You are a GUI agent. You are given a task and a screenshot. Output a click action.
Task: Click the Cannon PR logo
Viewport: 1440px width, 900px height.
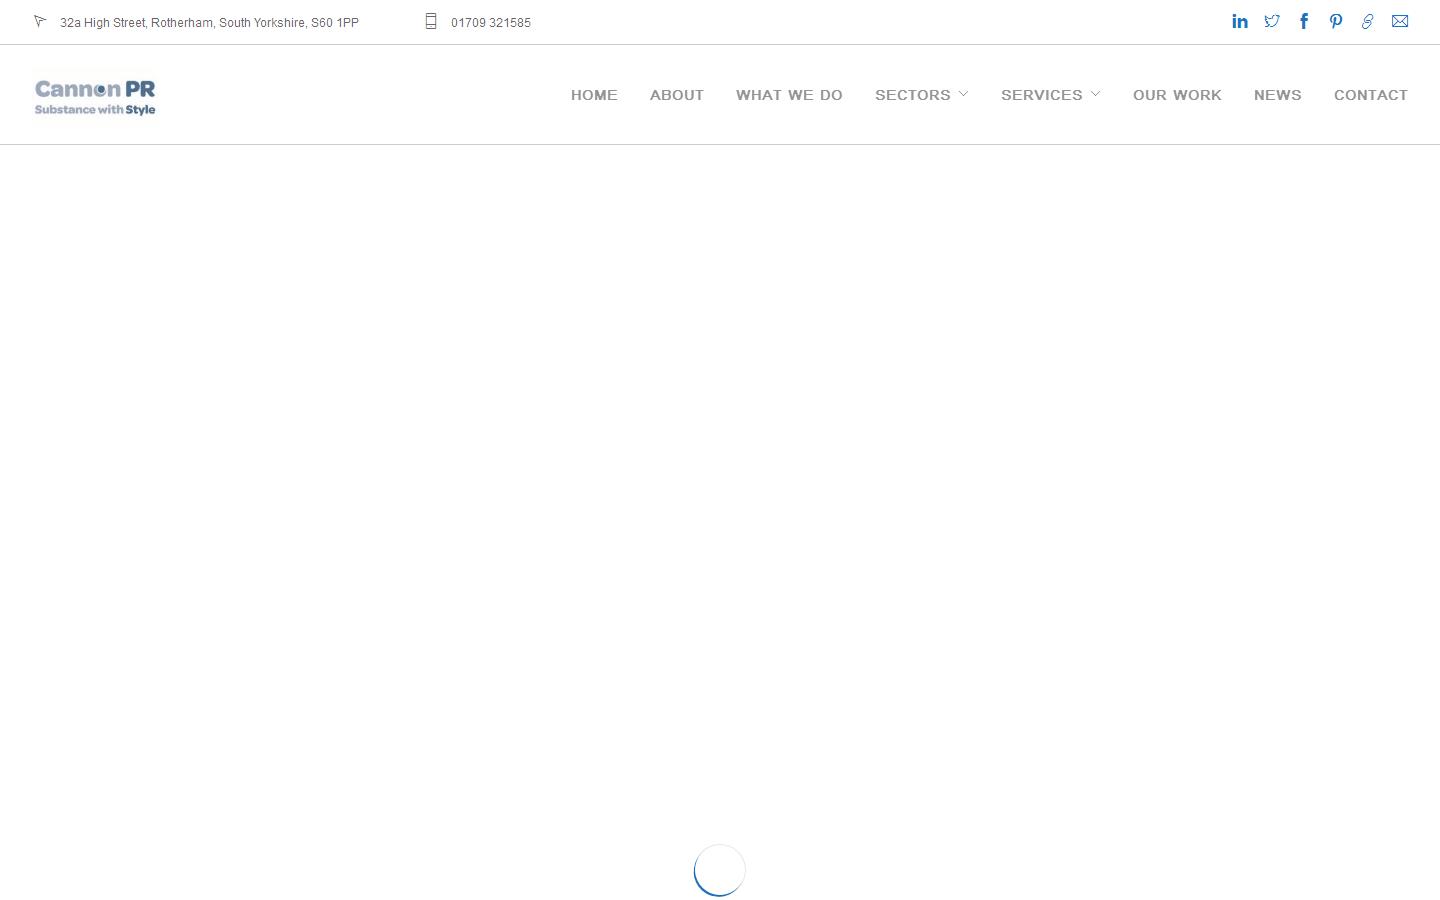[x=95, y=95]
